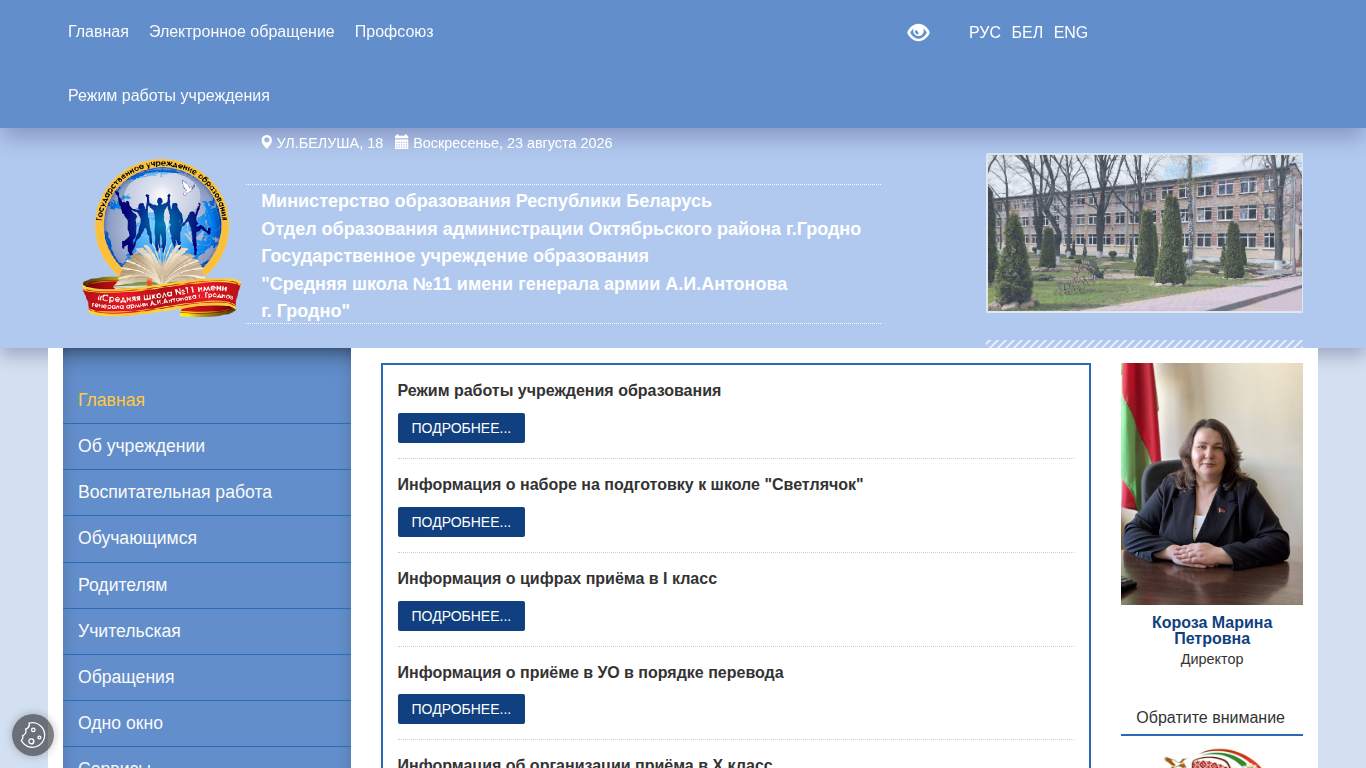This screenshot has width=1366, height=768.
Task: Toggle the visually impaired eye icon
Action: [918, 32]
